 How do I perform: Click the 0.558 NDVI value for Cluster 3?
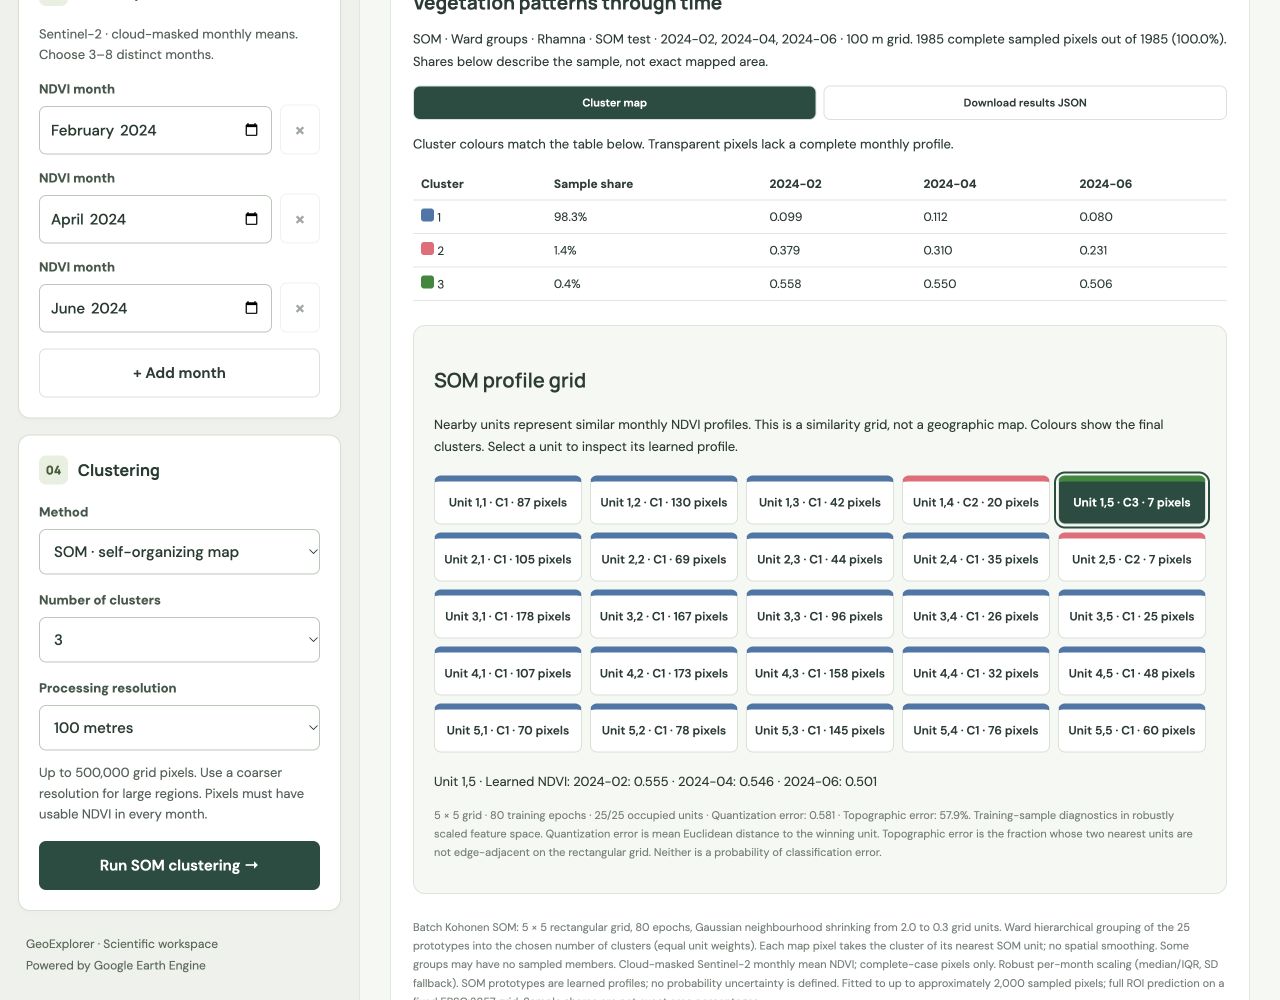[785, 284]
